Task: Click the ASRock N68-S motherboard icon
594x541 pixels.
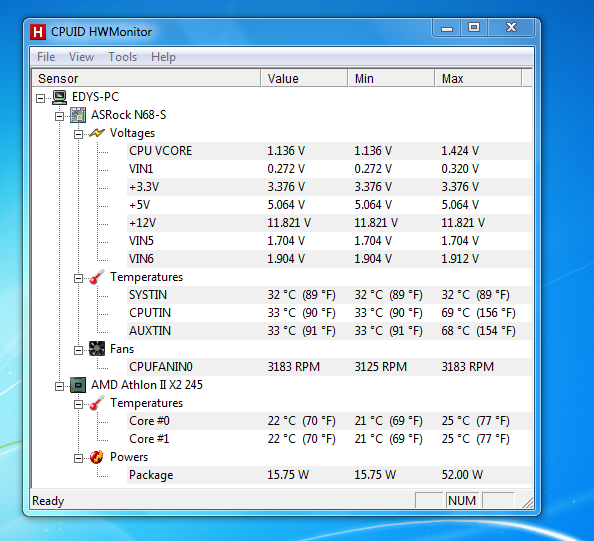Action: 78,115
